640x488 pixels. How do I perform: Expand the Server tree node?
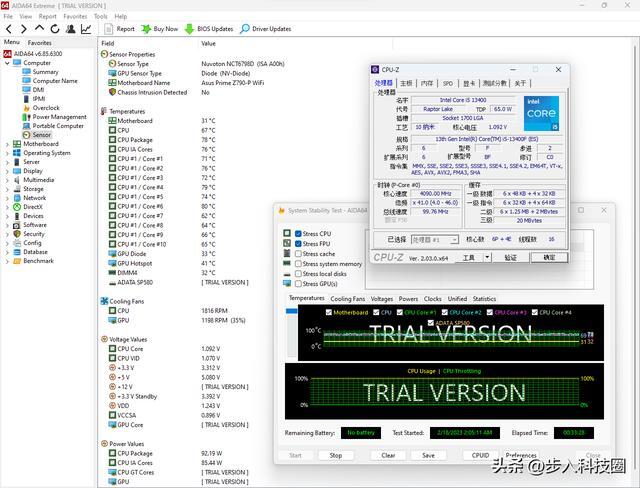coord(7,162)
